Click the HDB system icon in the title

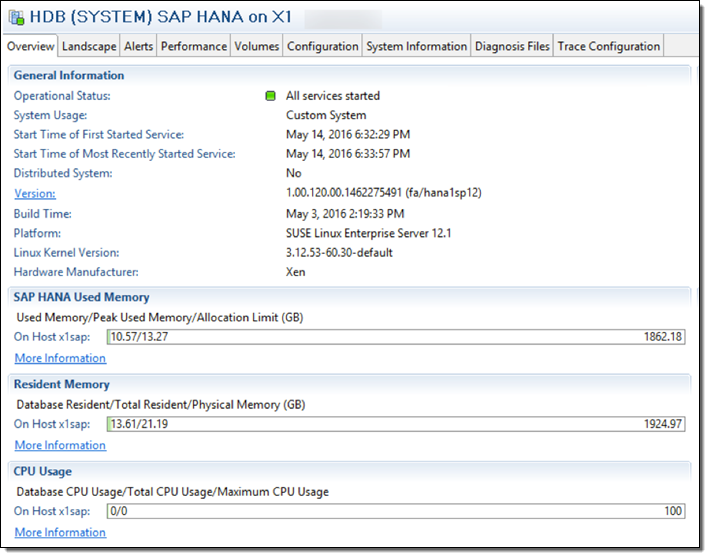(x=17, y=17)
